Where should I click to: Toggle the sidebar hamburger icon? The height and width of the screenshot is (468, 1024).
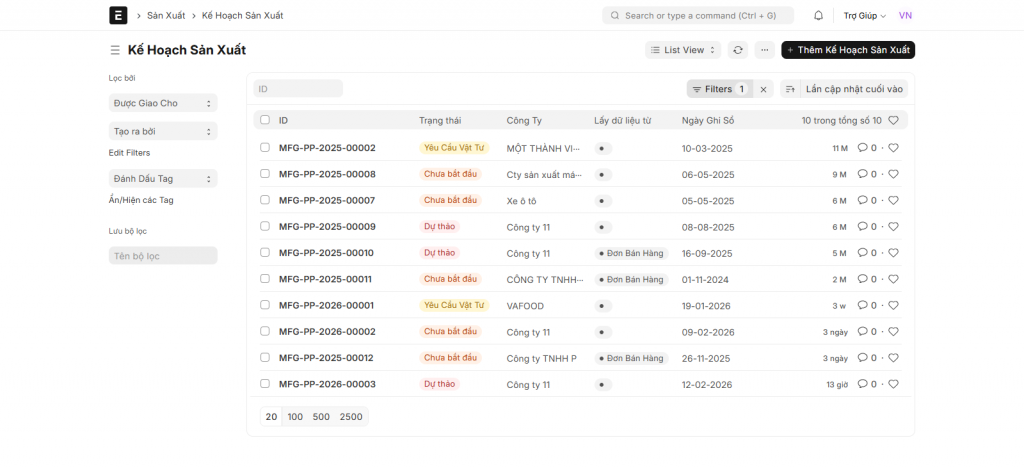pos(115,50)
